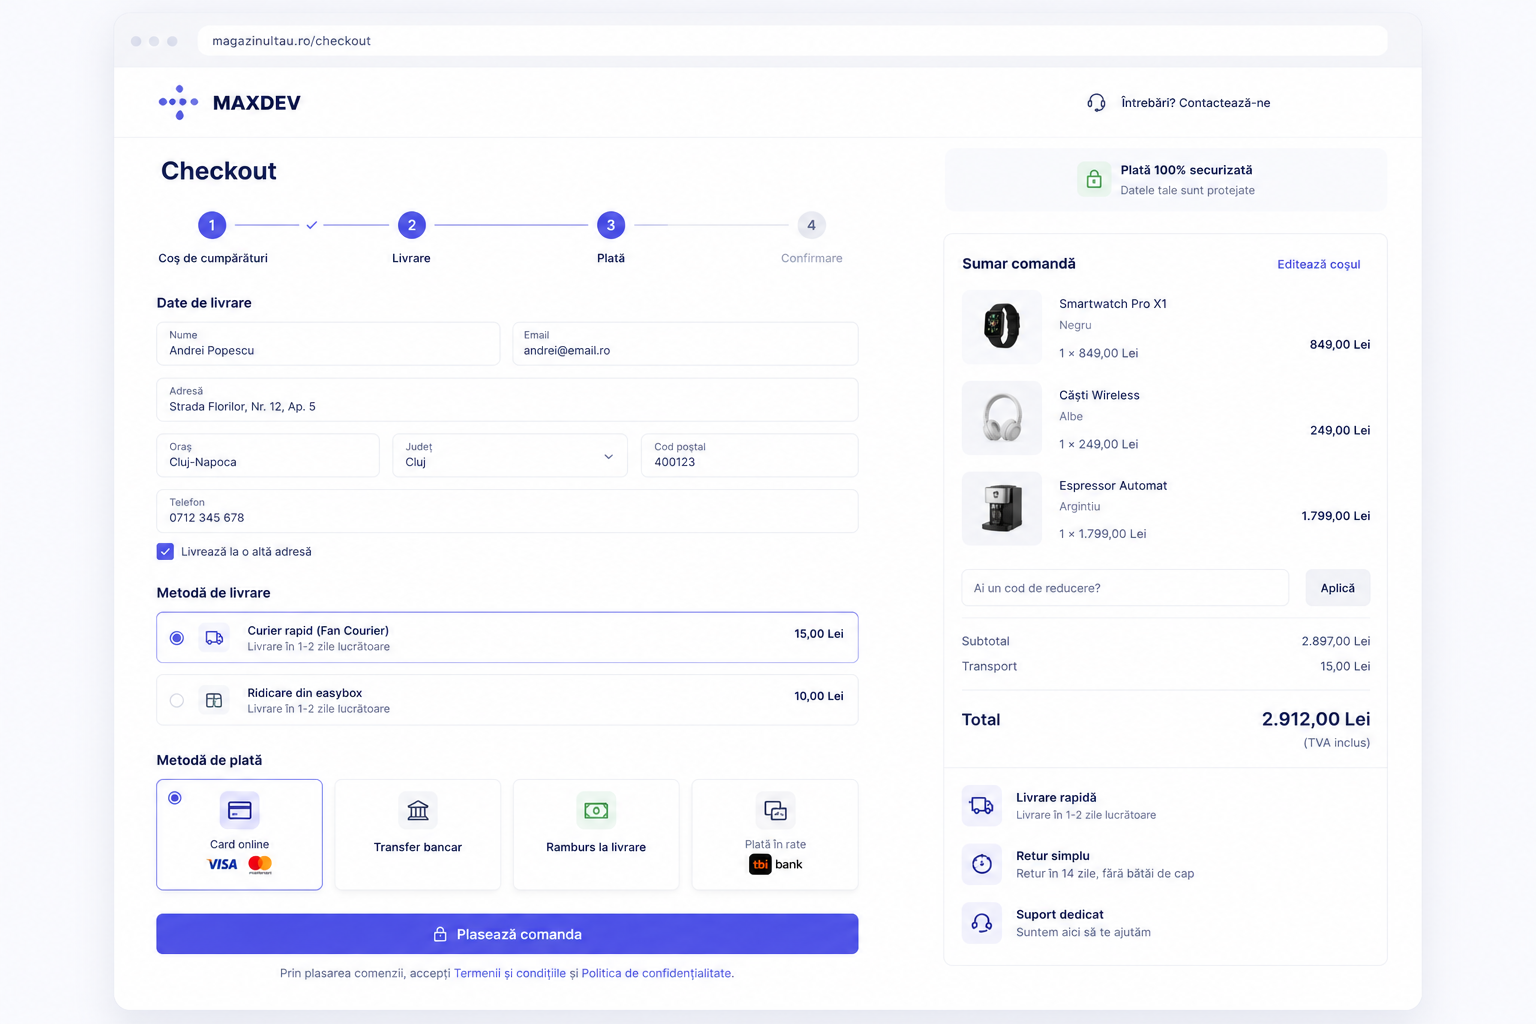Open the Județ dropdown showing Cluj

tap(509, 455)
